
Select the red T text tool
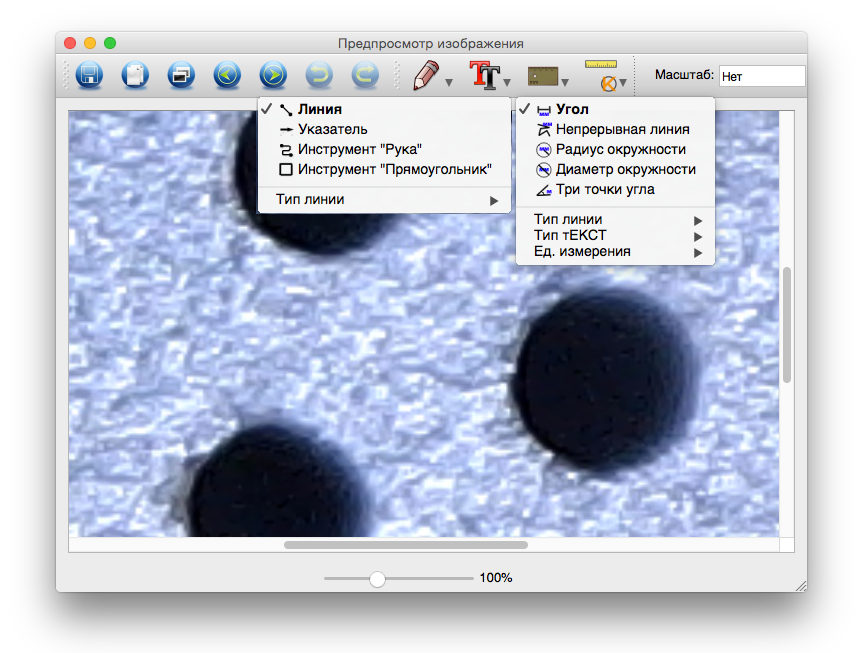(484, 75)
